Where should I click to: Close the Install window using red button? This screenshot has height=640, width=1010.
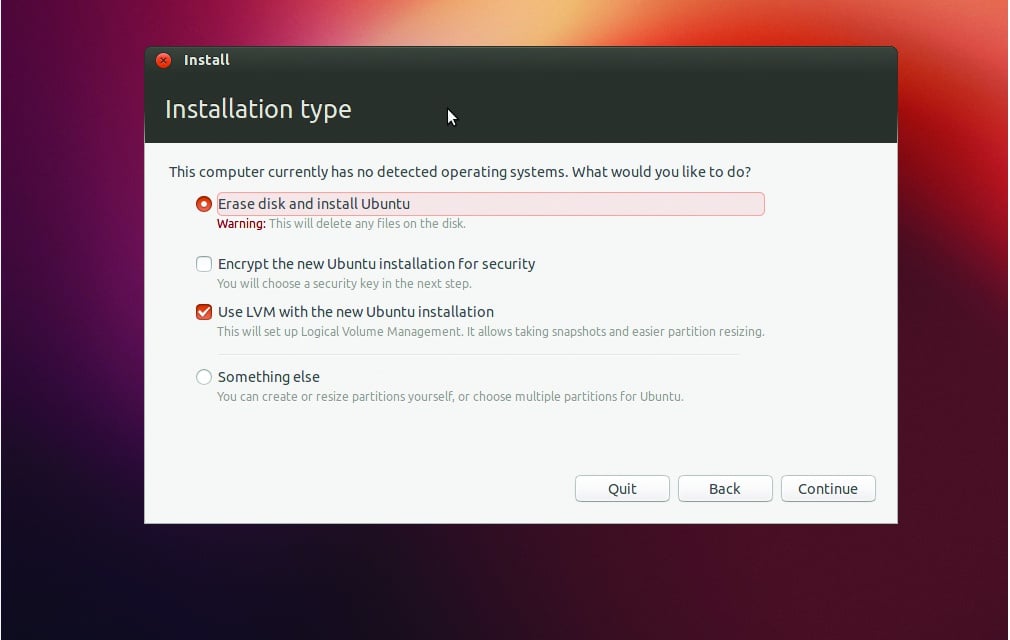pyautogui.click(x=163, y=60)
